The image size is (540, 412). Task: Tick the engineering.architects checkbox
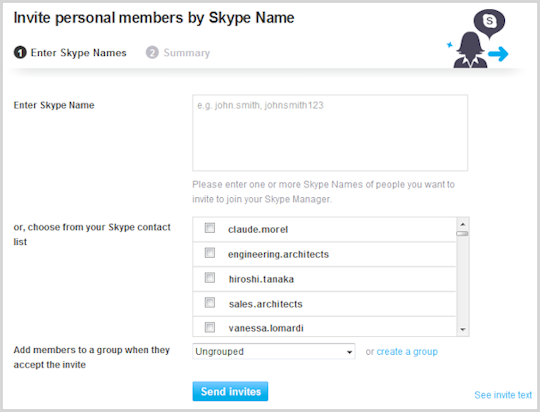tap(210, 253)
